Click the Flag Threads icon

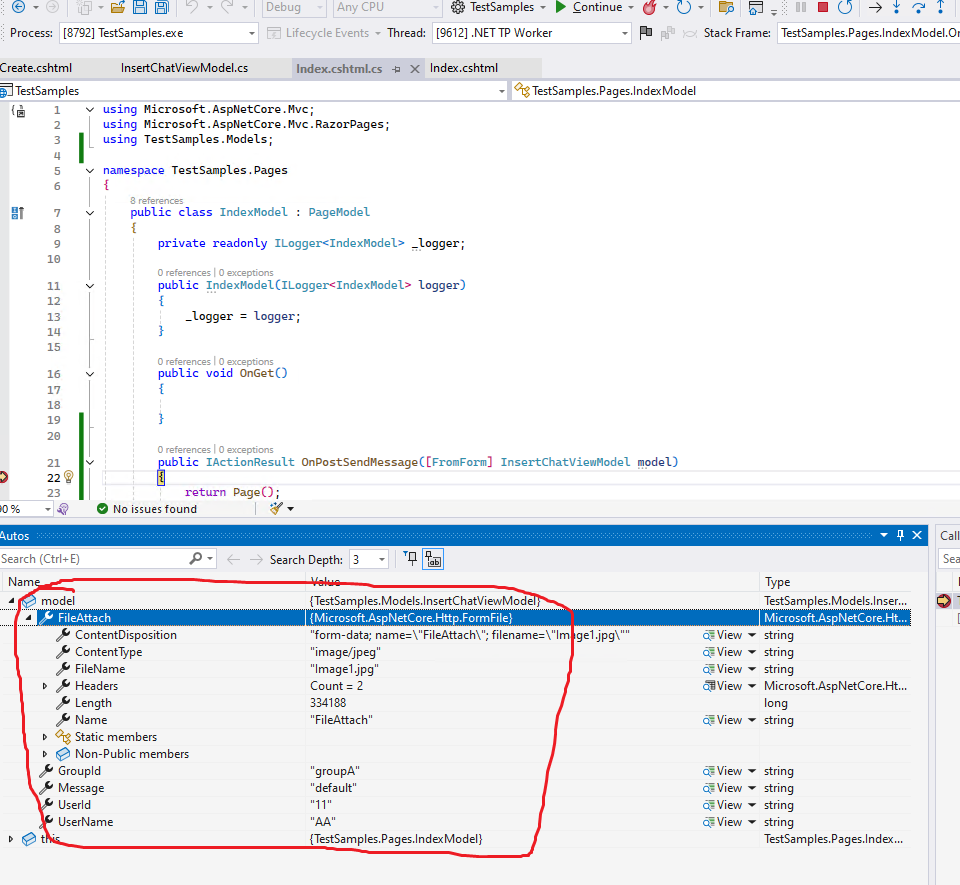645,32
